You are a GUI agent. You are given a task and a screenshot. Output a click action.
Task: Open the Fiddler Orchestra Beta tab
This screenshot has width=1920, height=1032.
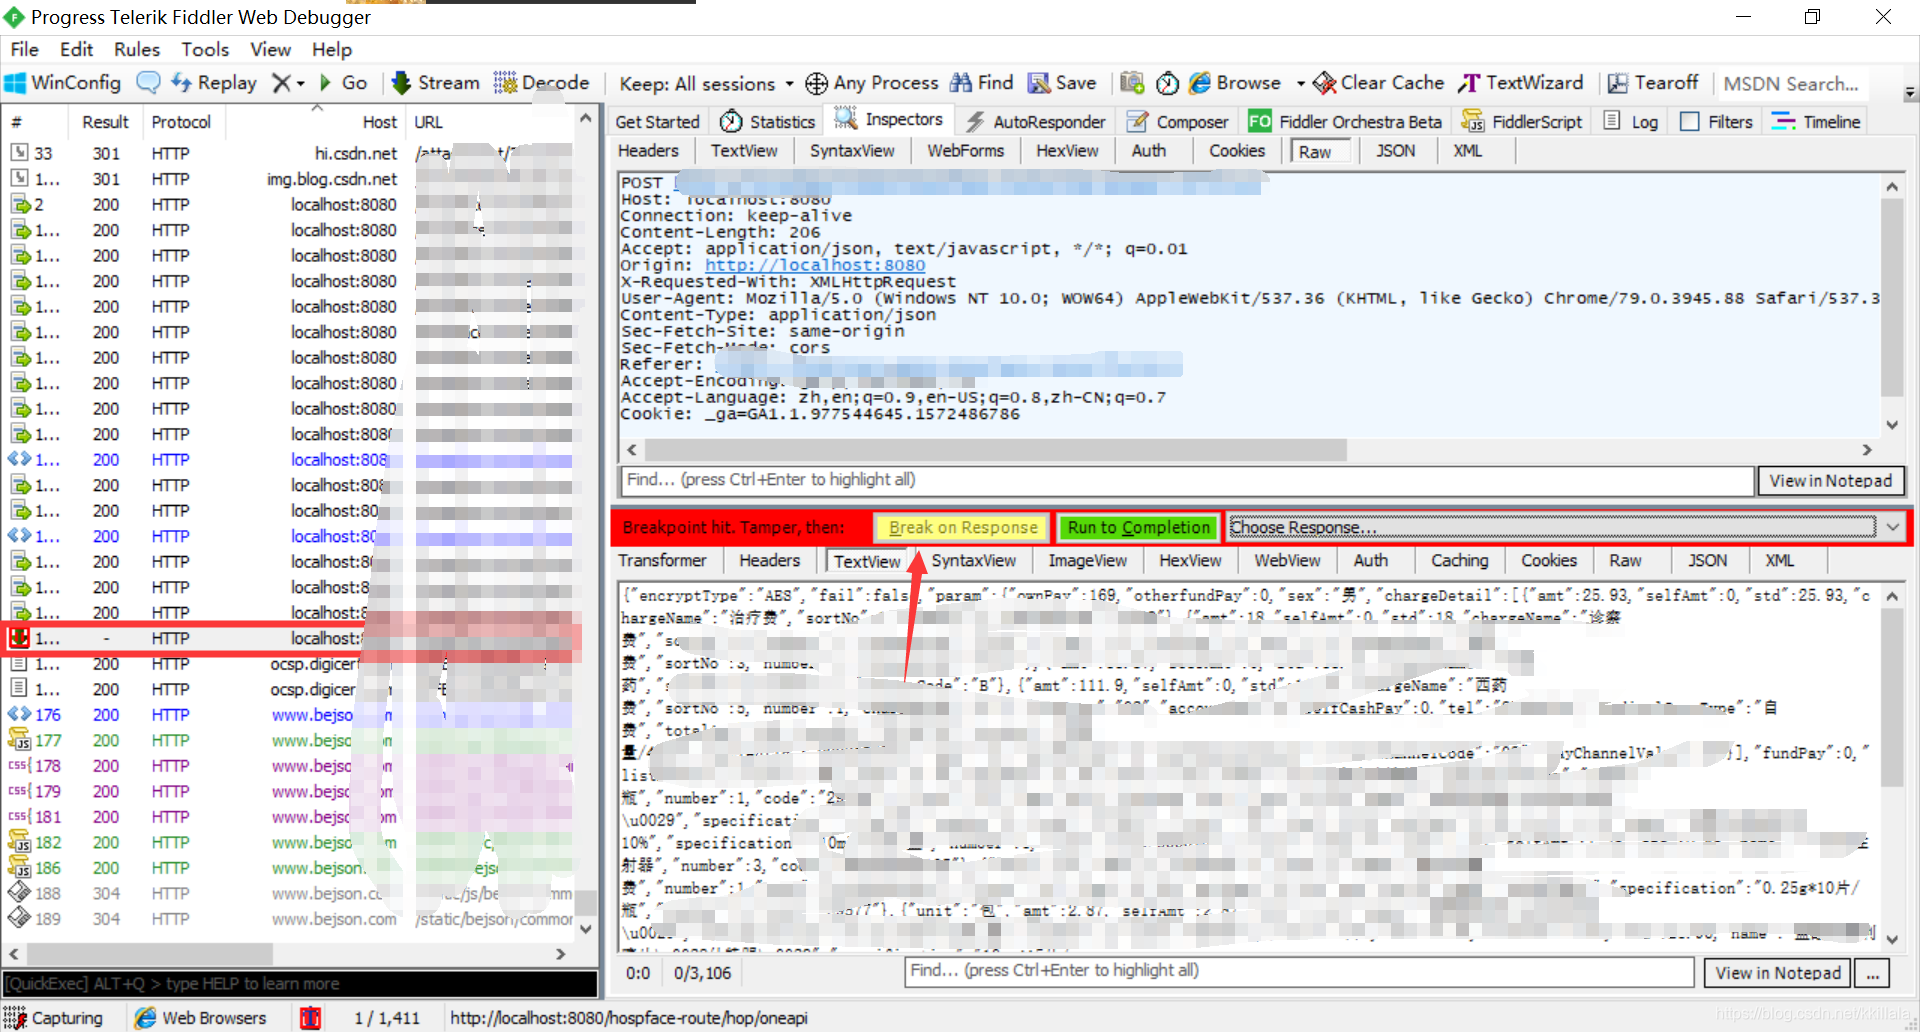1346,121
